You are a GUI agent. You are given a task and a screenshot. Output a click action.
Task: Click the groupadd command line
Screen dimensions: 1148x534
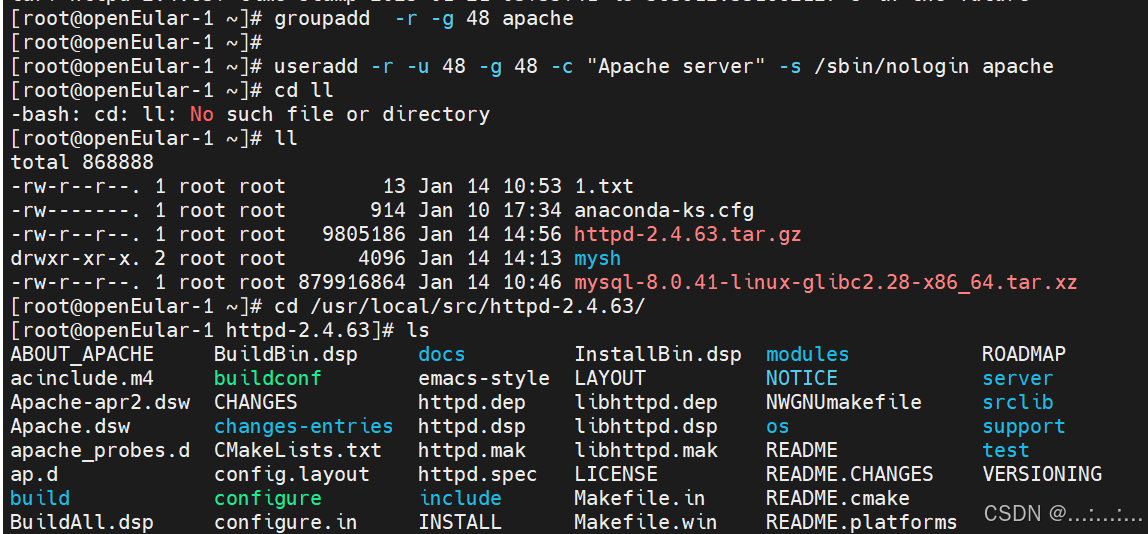tap(292, 18)
